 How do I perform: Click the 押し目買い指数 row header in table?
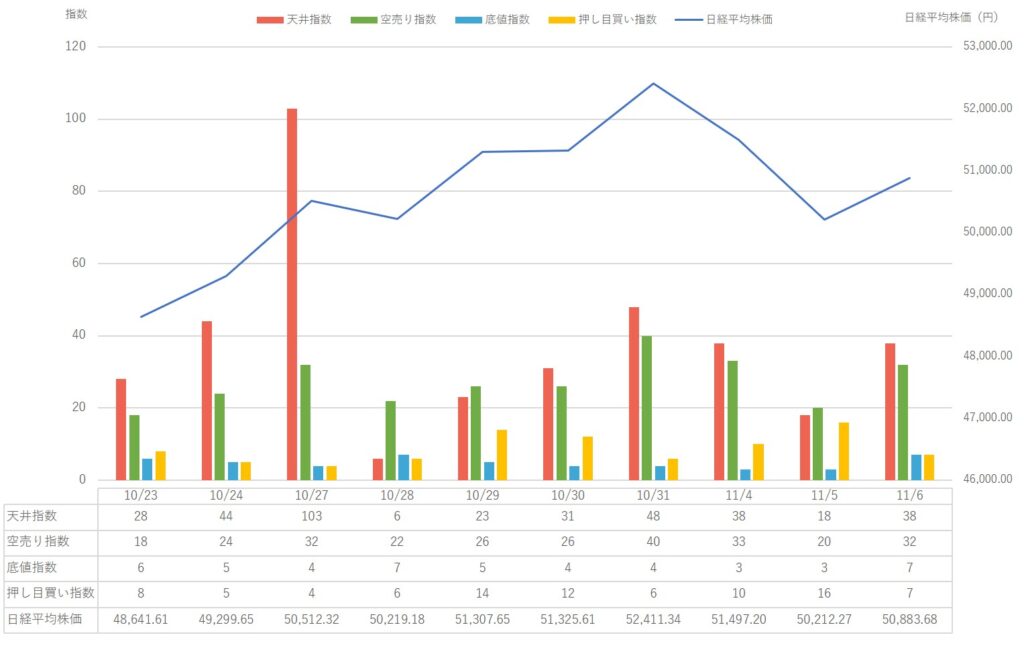pyautogui.click(x=51, y=594)
